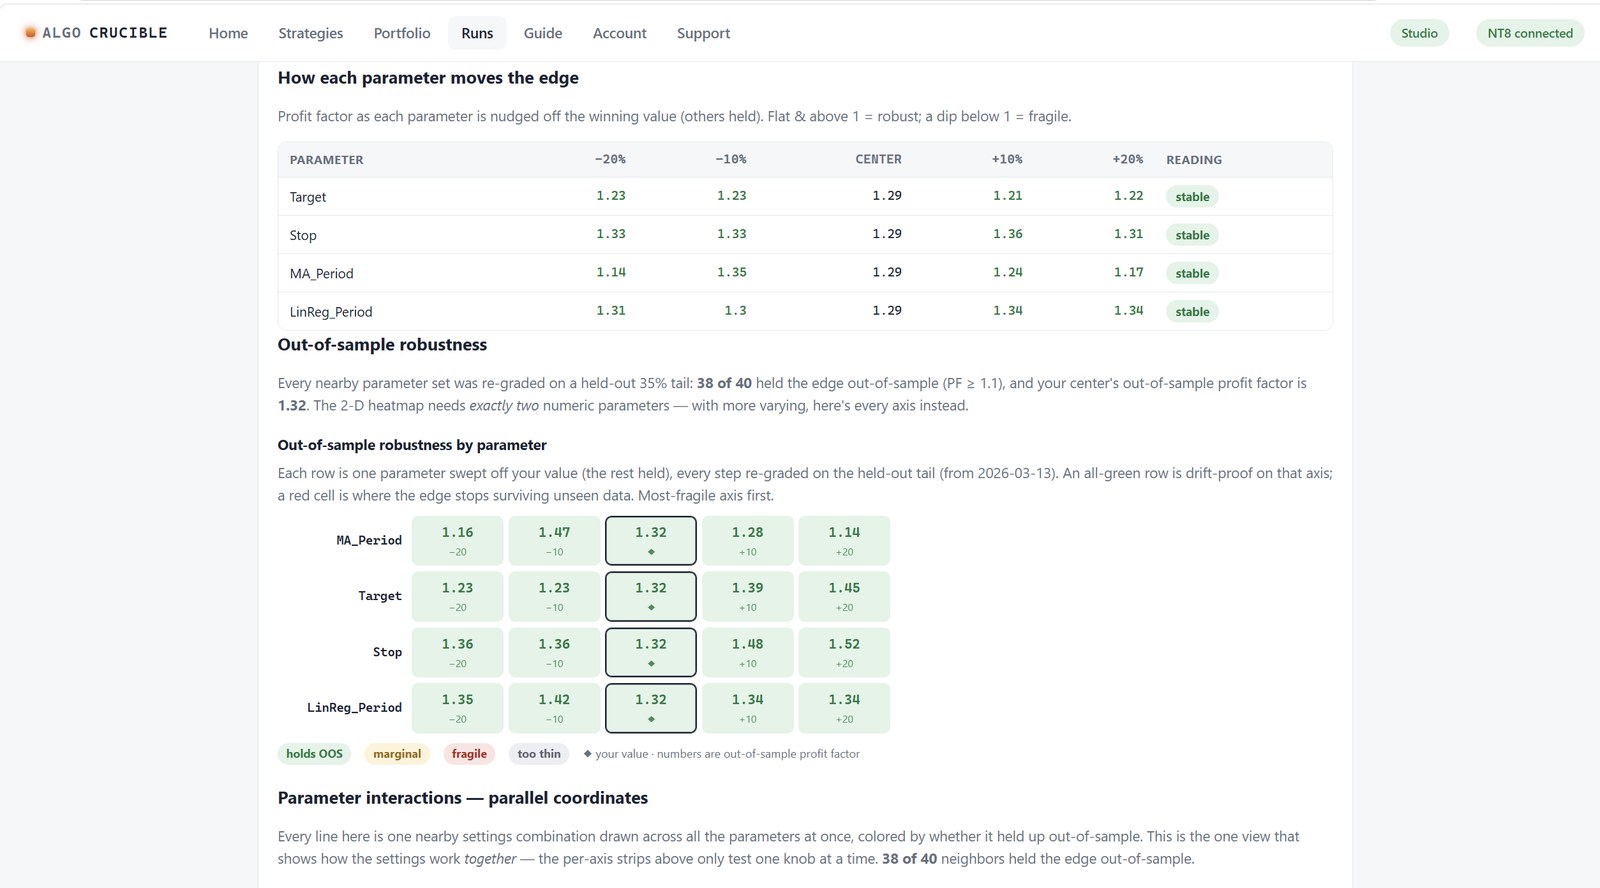Screen dimensions: 1600x888
Task: Click the stable badge in LinReg_Period row
Action: pos(1192,312)
